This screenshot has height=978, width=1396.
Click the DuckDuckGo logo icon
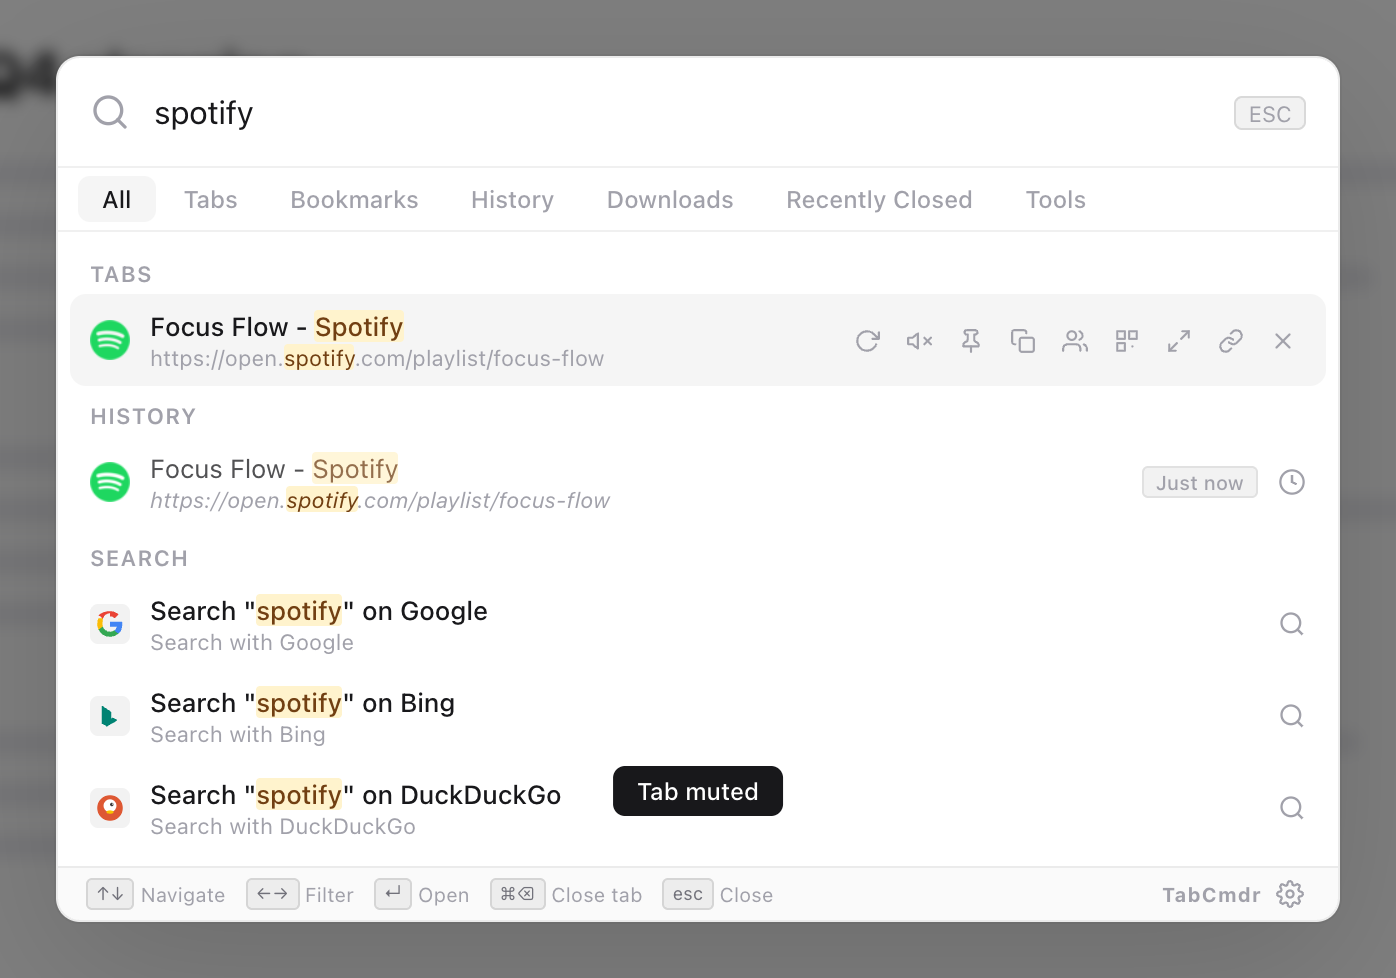(110, 808)
